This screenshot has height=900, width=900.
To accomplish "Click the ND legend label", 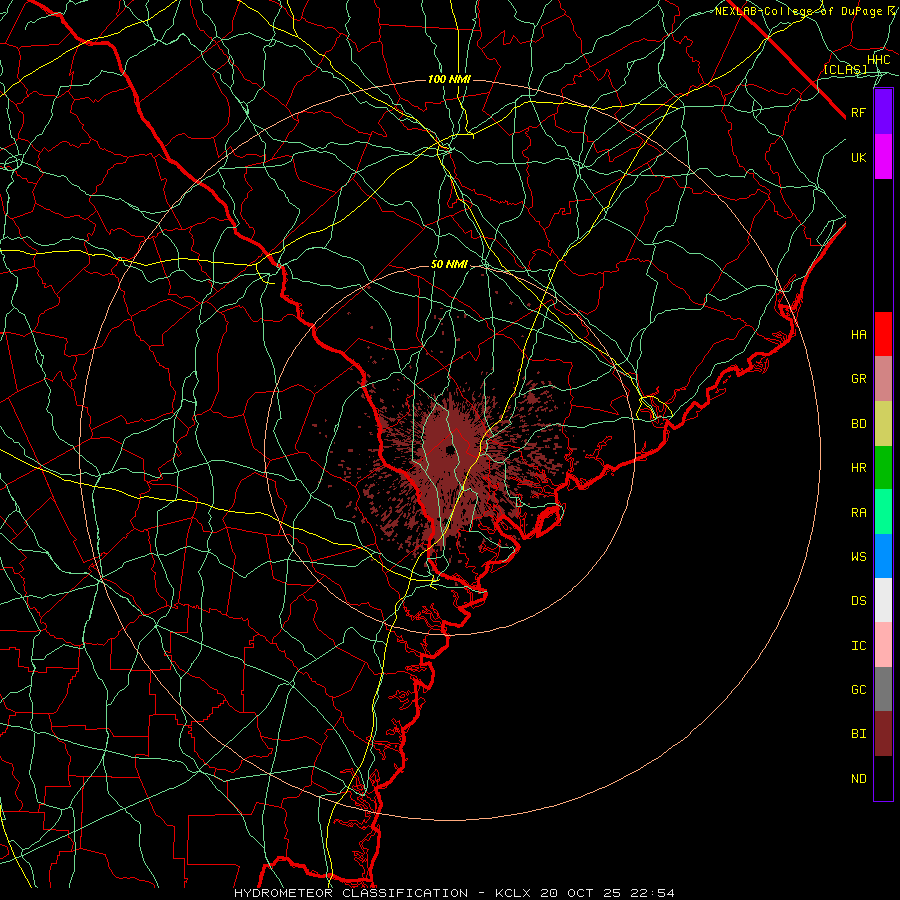I will (x=859, y=779).
